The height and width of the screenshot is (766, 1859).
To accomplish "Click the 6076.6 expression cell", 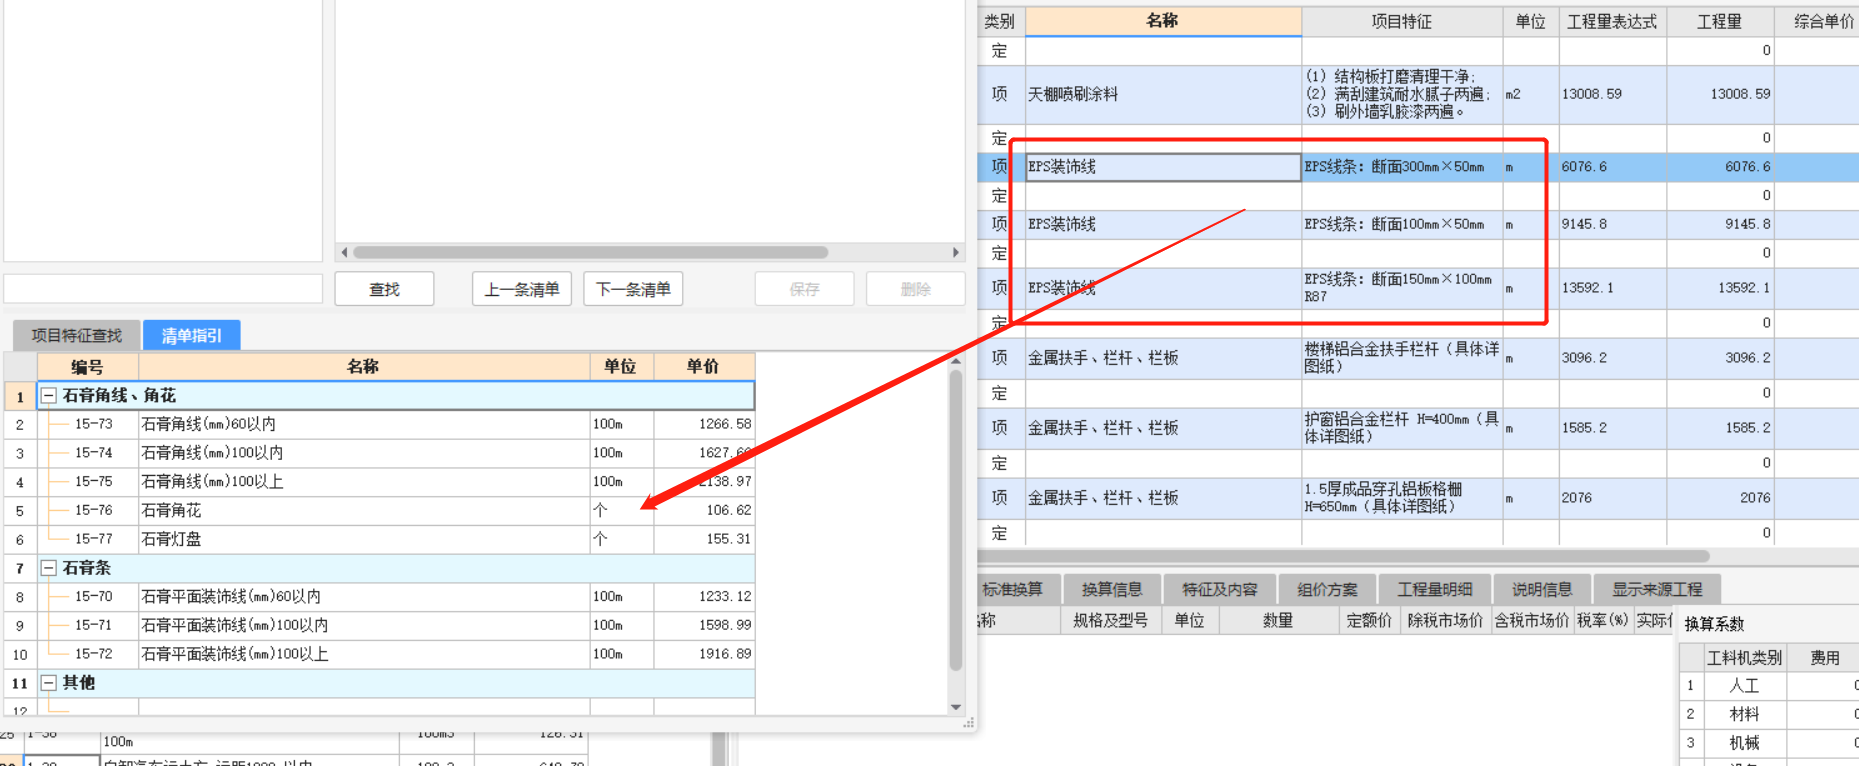I will point(1612,167).
